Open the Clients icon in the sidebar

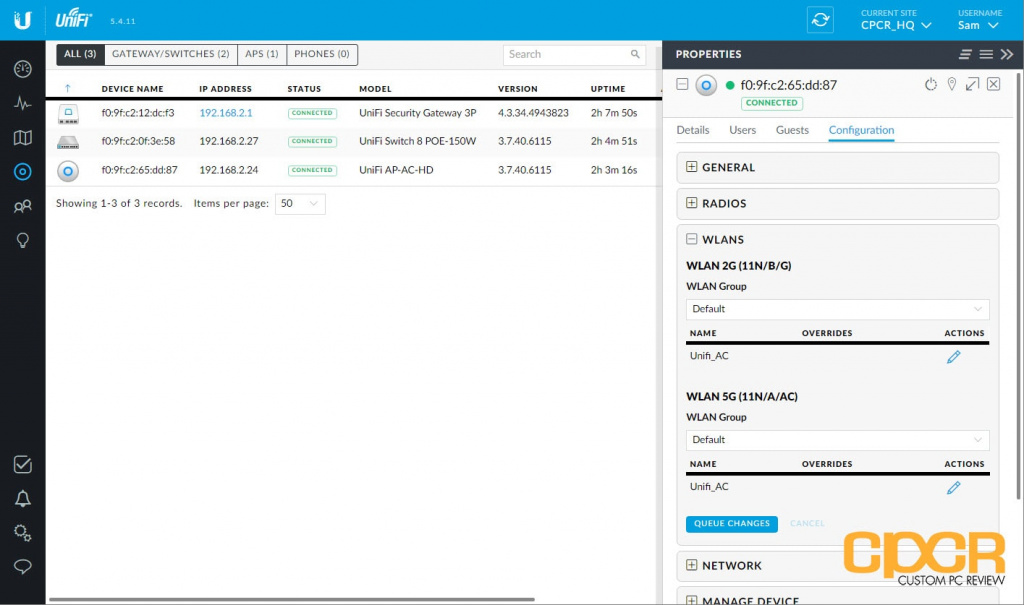22,207
